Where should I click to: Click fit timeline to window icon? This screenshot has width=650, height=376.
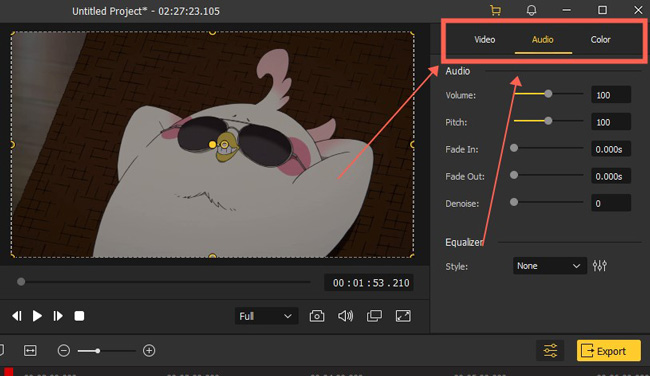pos(30,351)
